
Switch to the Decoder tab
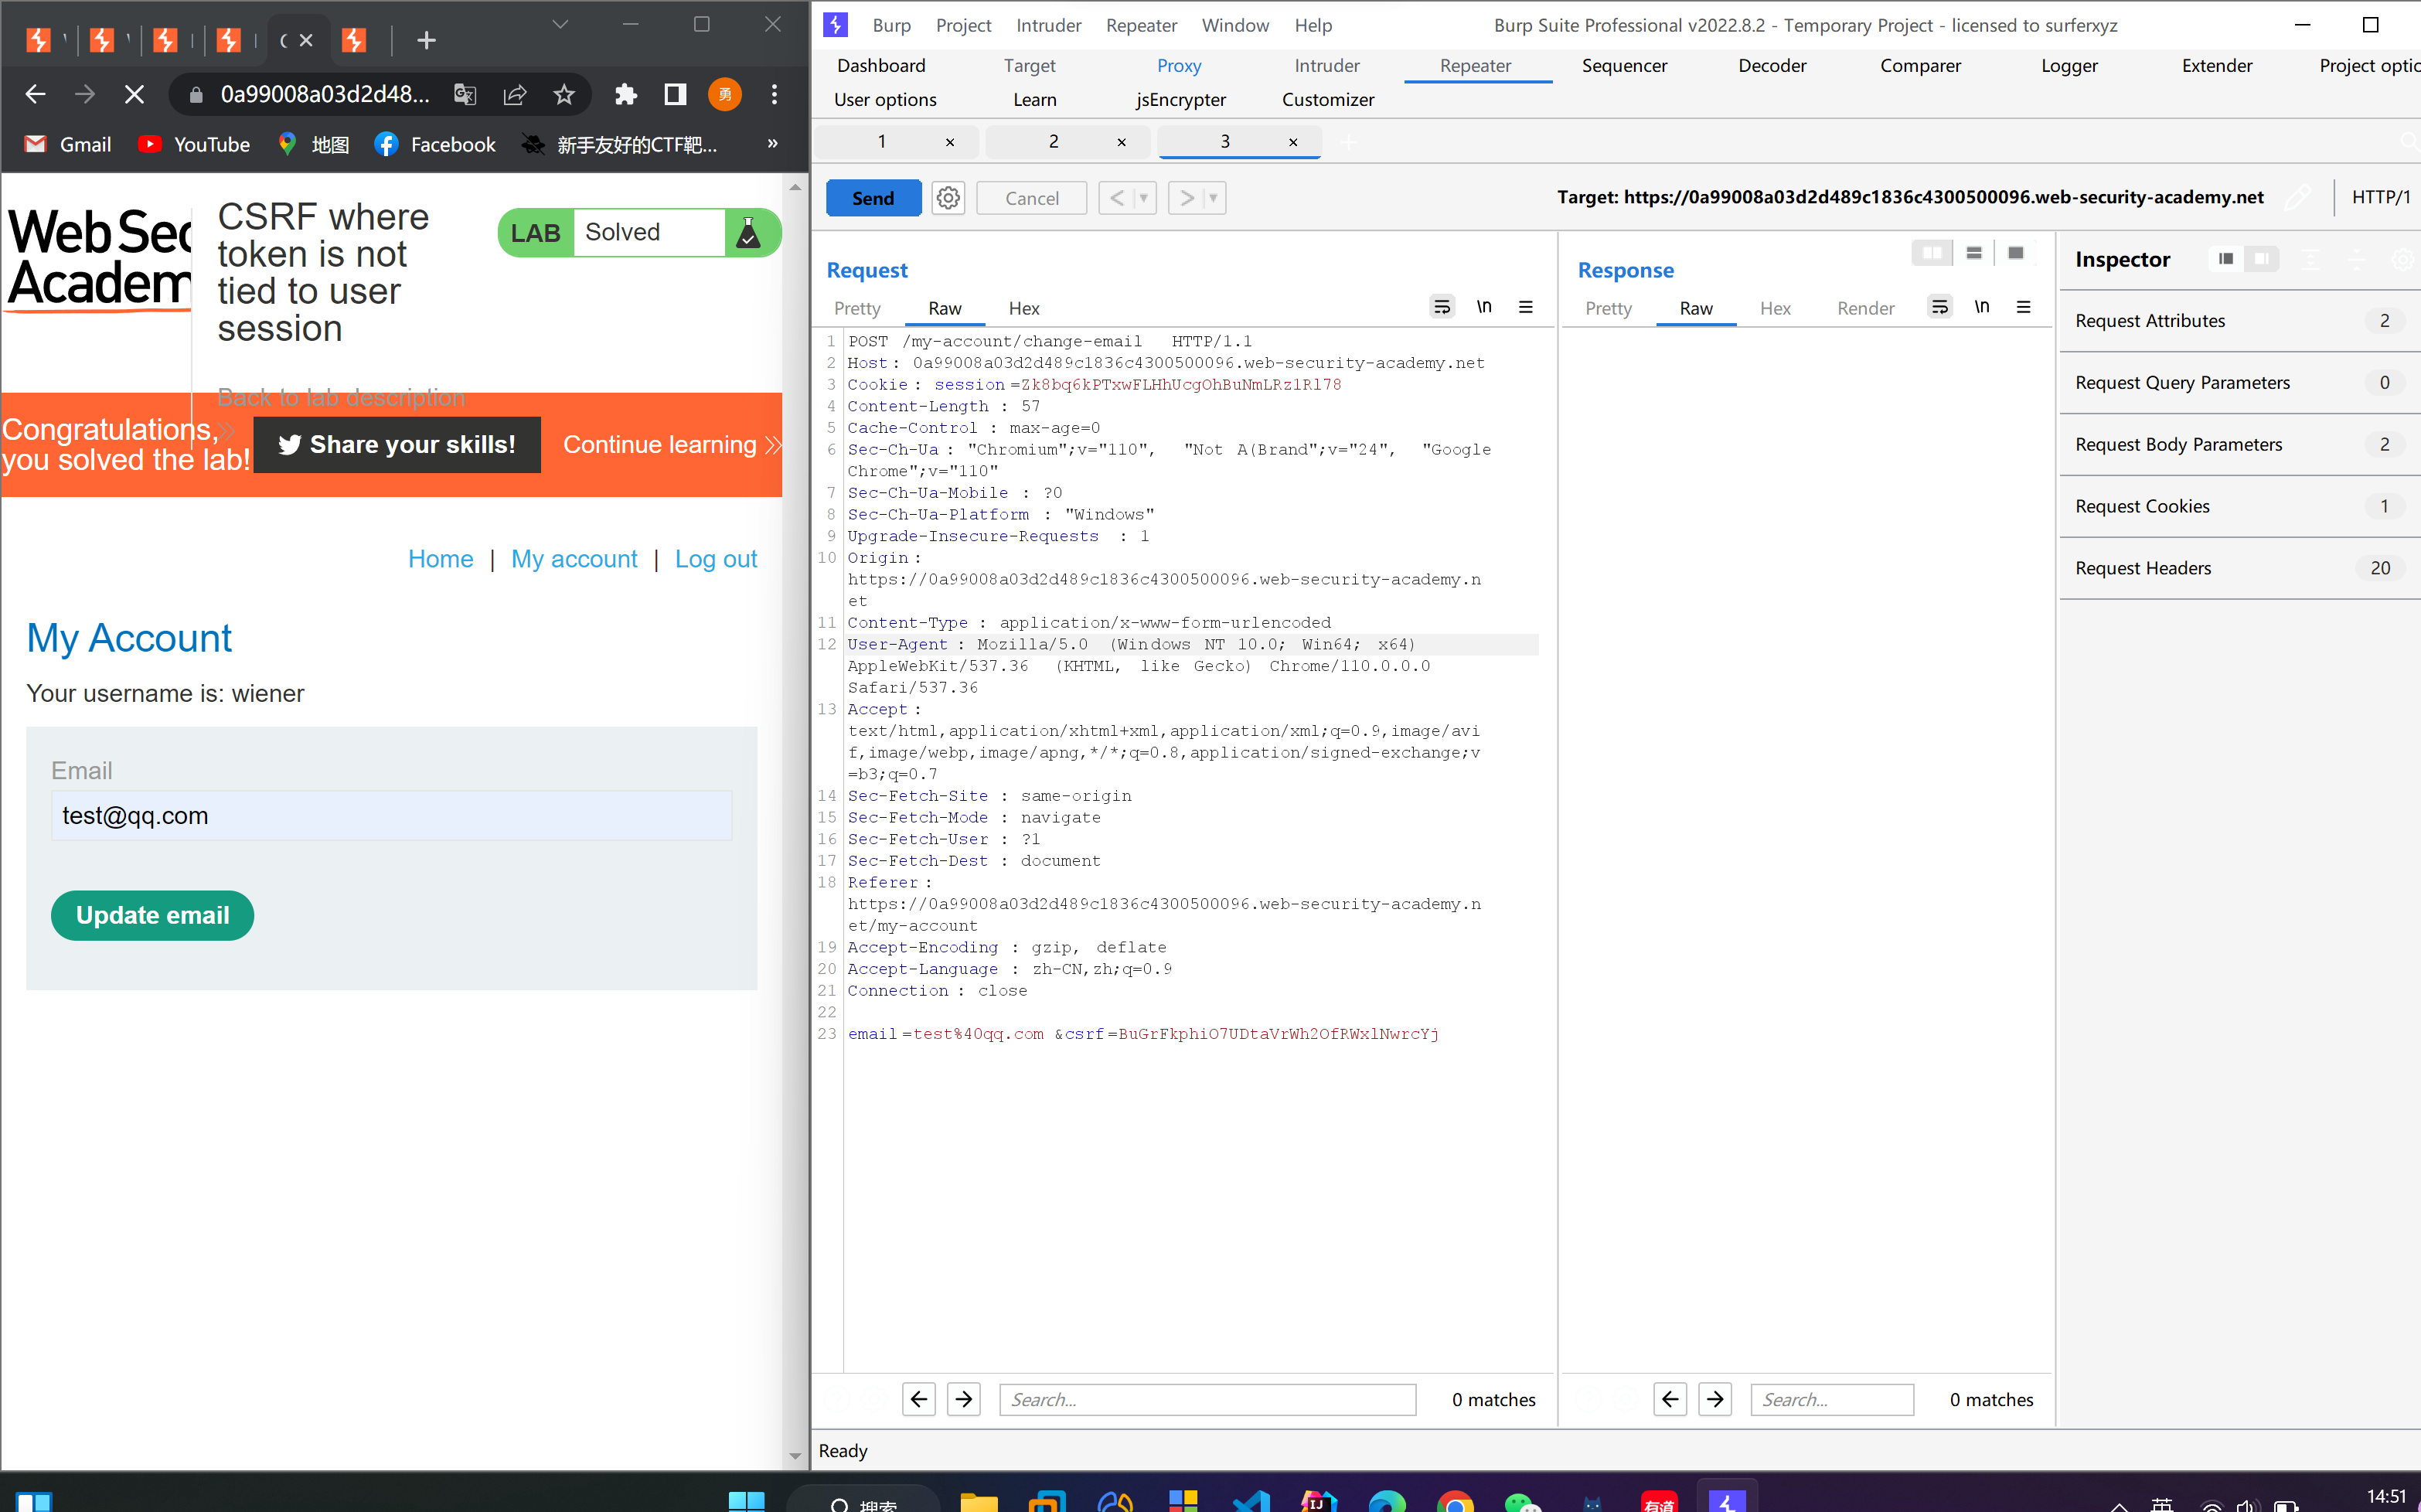[1771, 65]
